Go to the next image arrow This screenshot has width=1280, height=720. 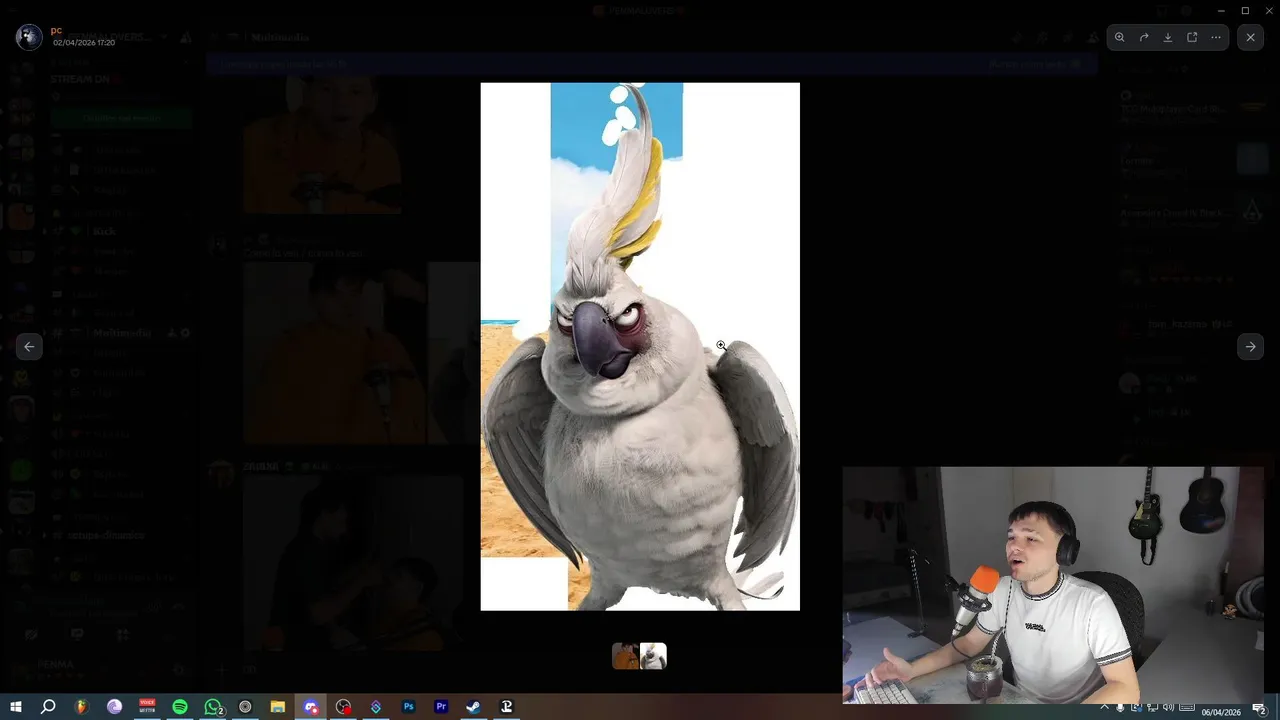1251,347
